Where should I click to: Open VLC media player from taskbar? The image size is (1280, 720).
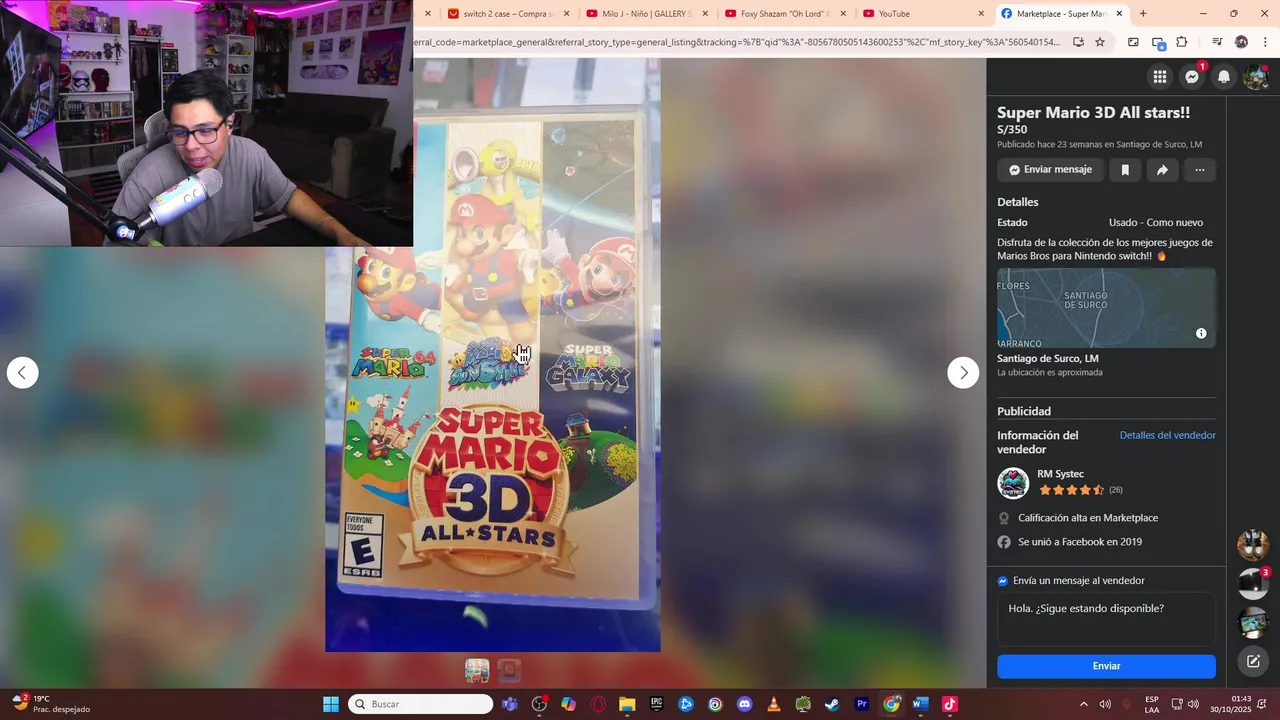773,704
